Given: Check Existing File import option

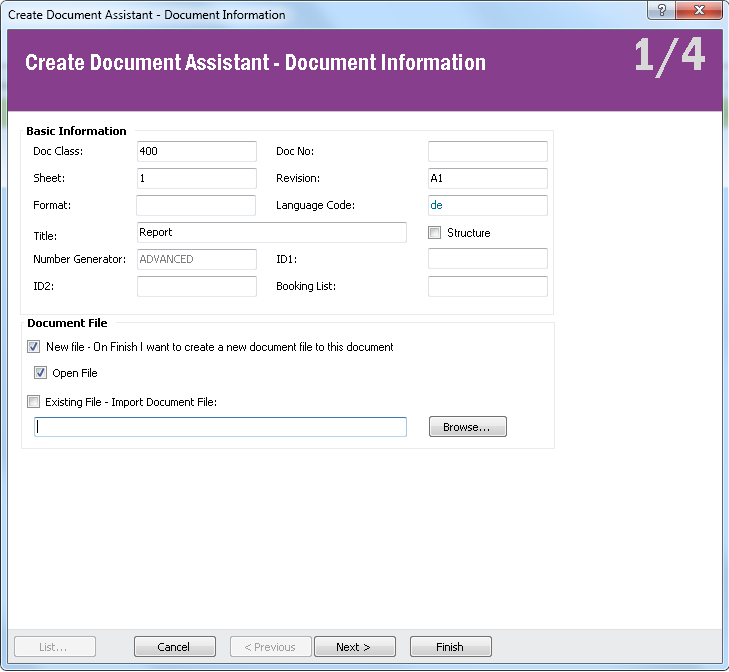Looking at the screenshot, I should tap(34, 402).
